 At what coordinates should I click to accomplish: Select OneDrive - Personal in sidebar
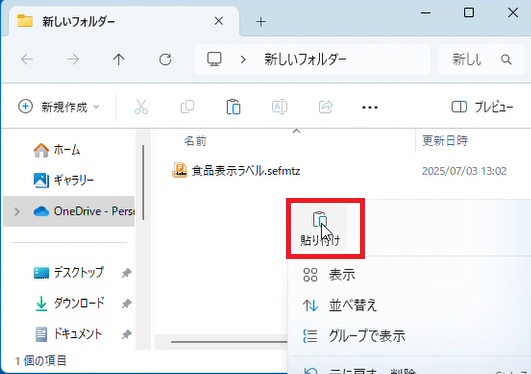[x=69, y=211]
